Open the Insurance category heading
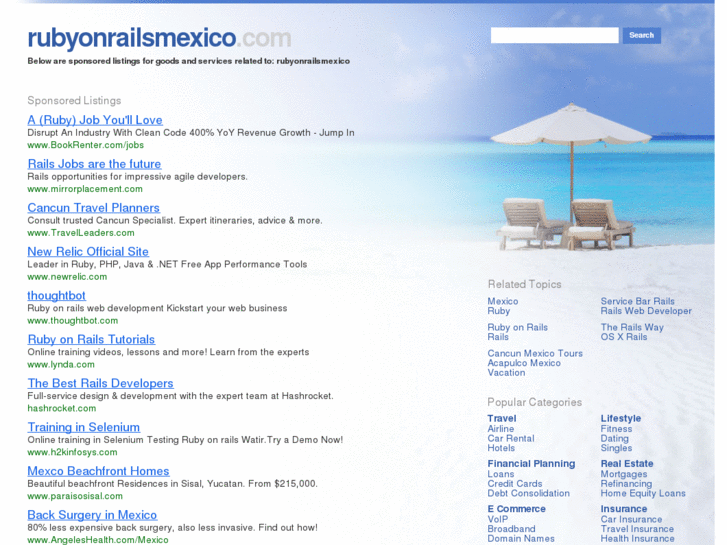The image size is (727, 545). [x=624, y=509]
